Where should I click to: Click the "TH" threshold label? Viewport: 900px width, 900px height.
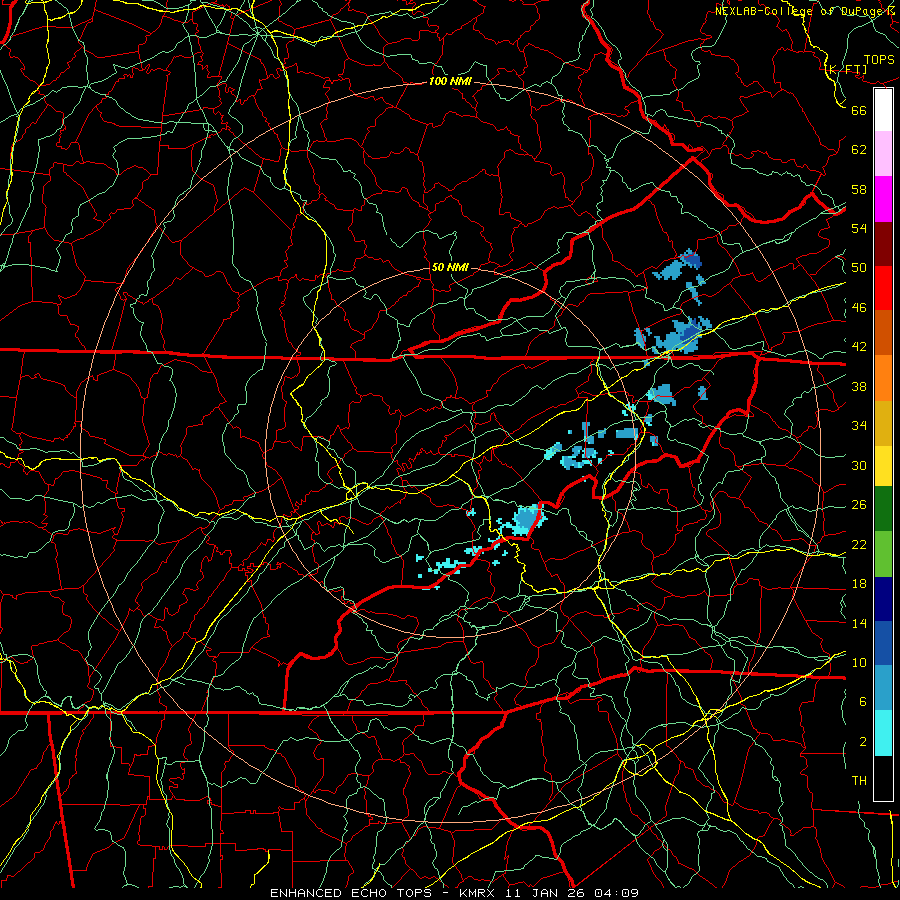(859, 781)
